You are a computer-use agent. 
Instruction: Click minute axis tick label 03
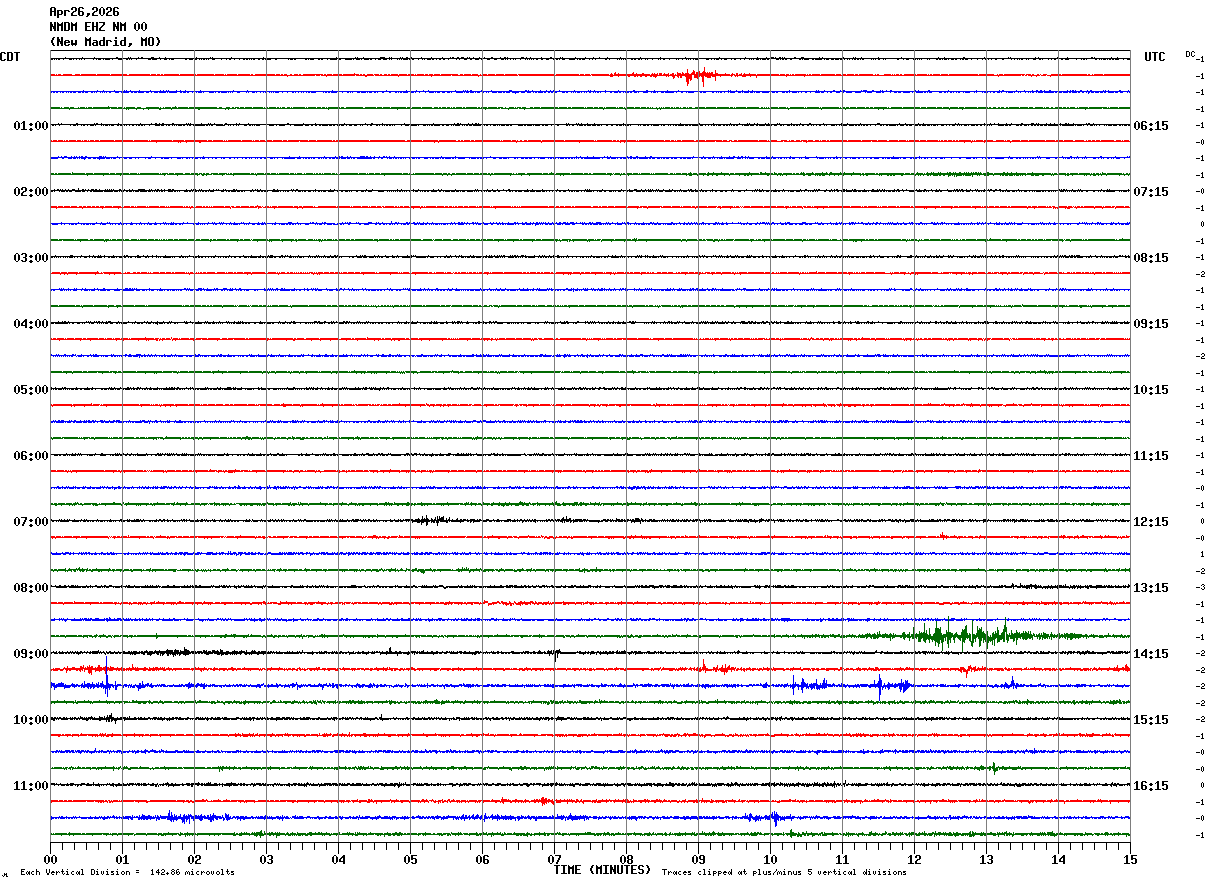[266, 859]
